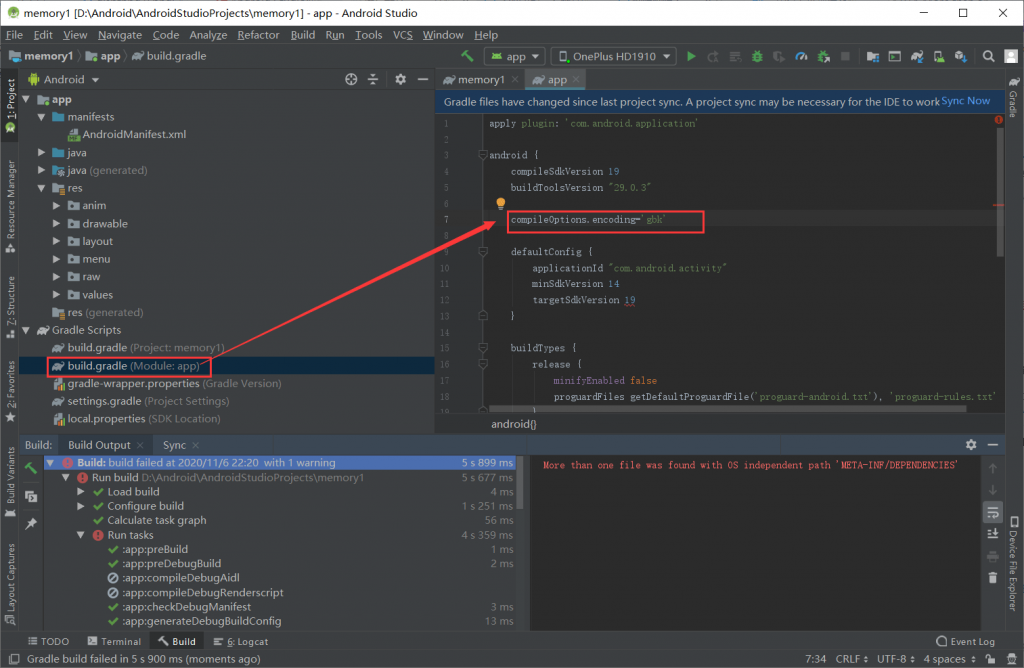Click the Sync Now link
This screenshot has width=1024, height=668.
[965, 101]
